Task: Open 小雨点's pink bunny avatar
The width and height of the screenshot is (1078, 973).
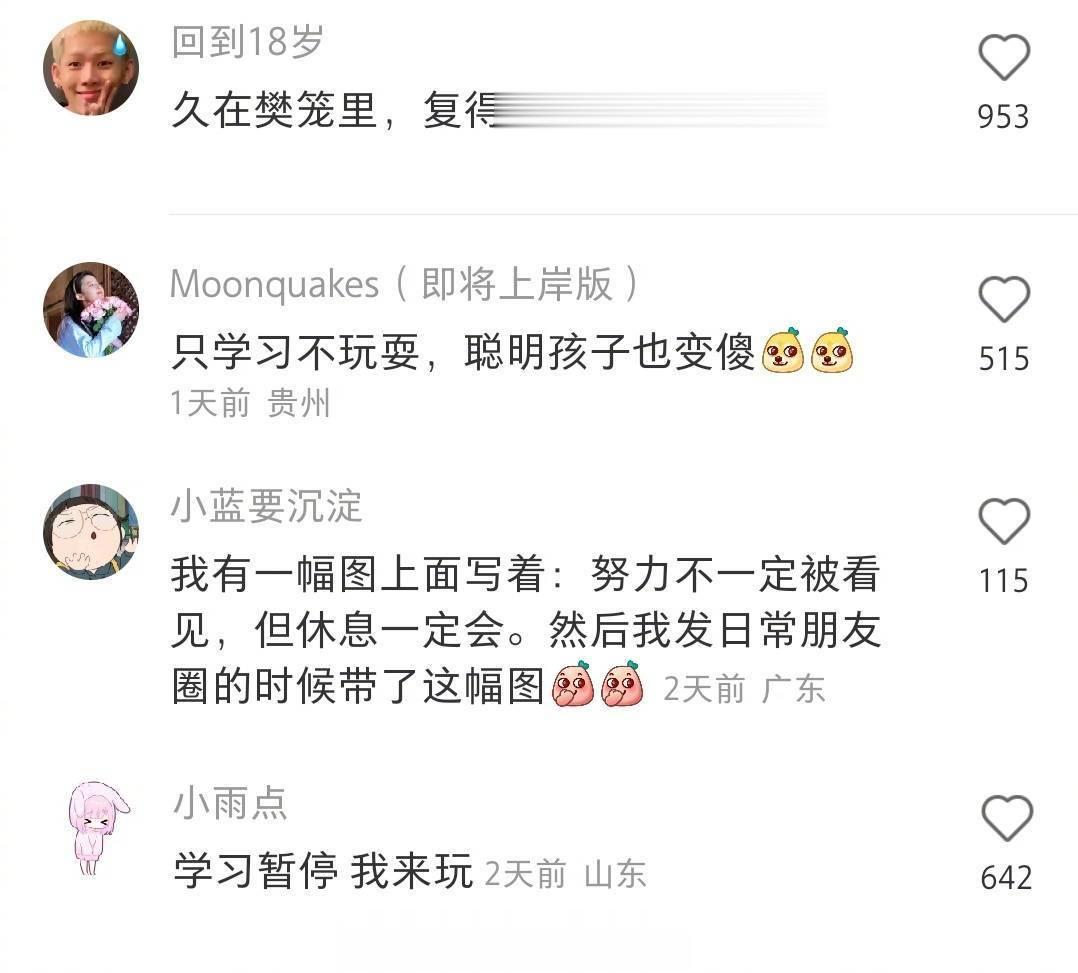Action: click(98, 827)
